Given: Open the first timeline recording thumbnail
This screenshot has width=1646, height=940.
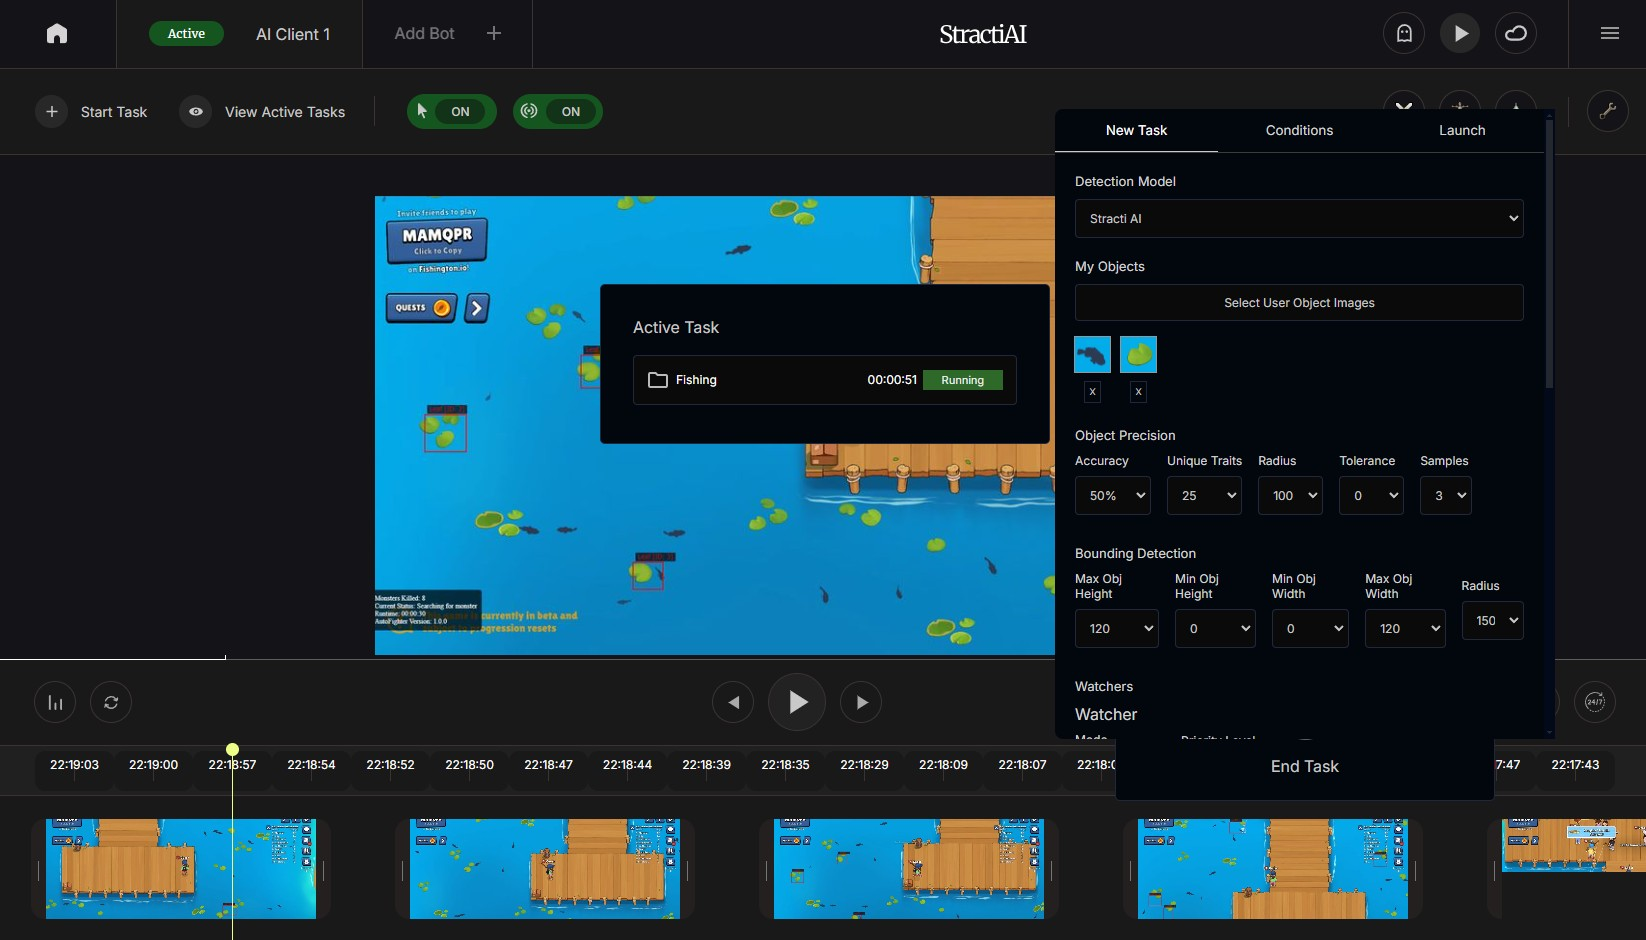Looking at the screenshot, I should (x=181, y=868).
